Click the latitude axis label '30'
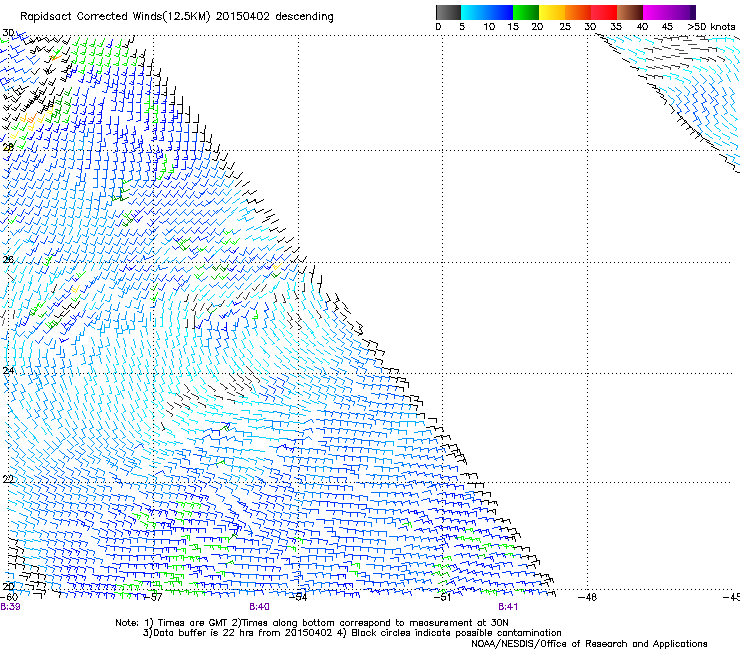This screenshot has width=740, height=650. pyautogui.click(x=8, y=33)
